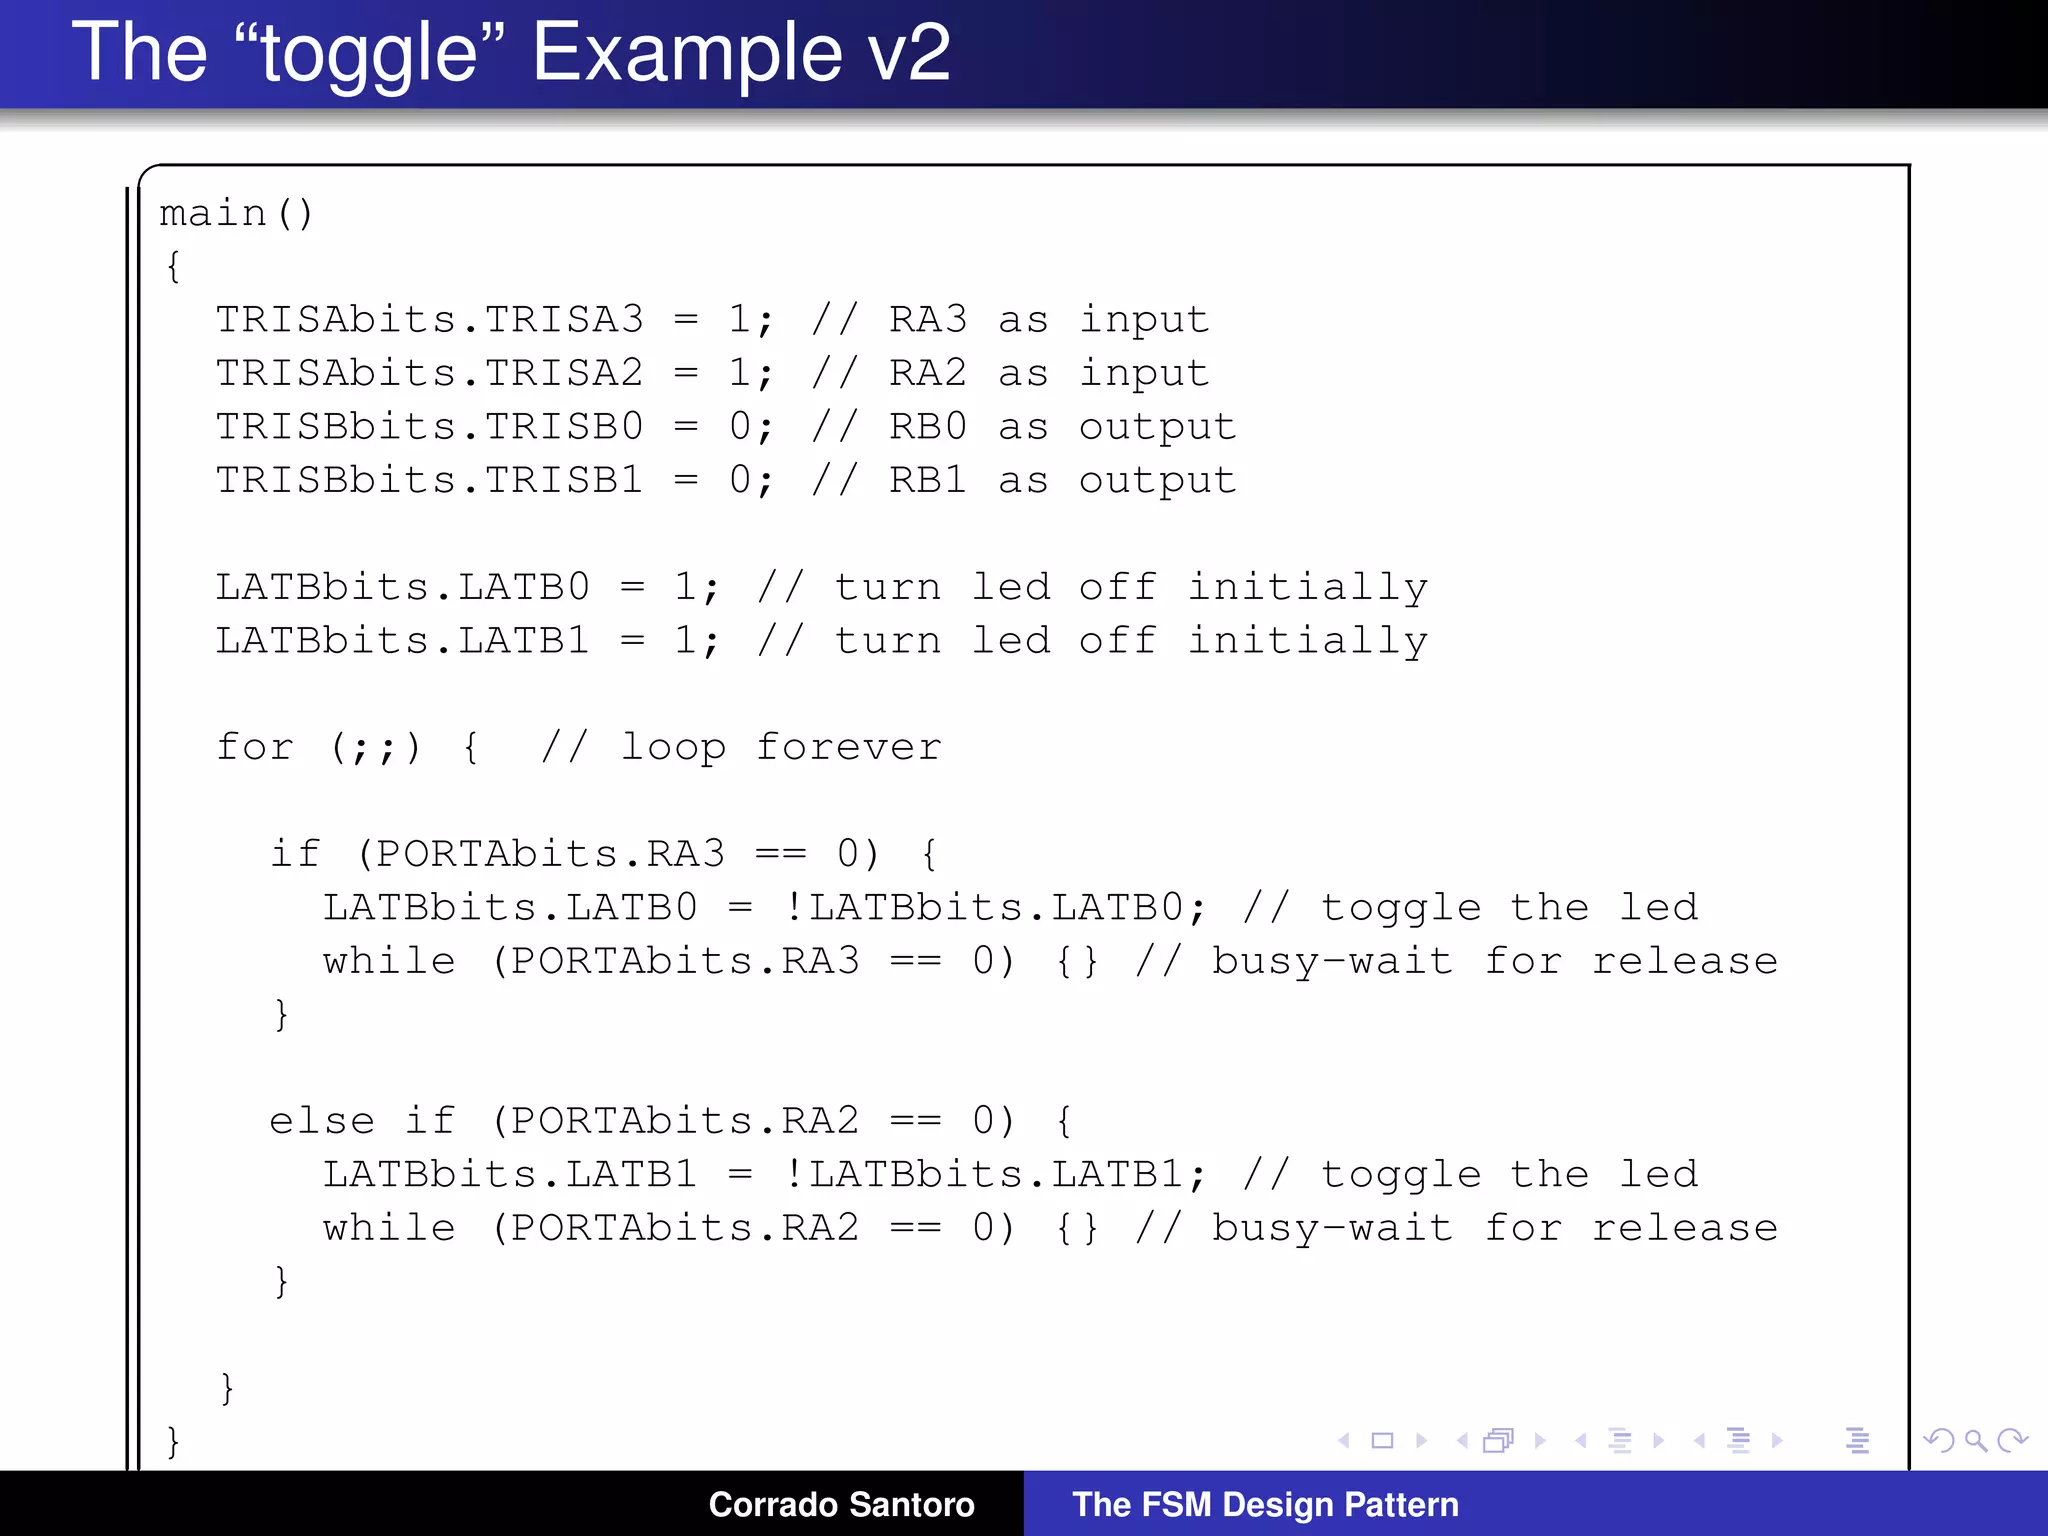Click the section lines navigation icon
This screenshot has height=1536, width=2048.
(1739, 1440)
